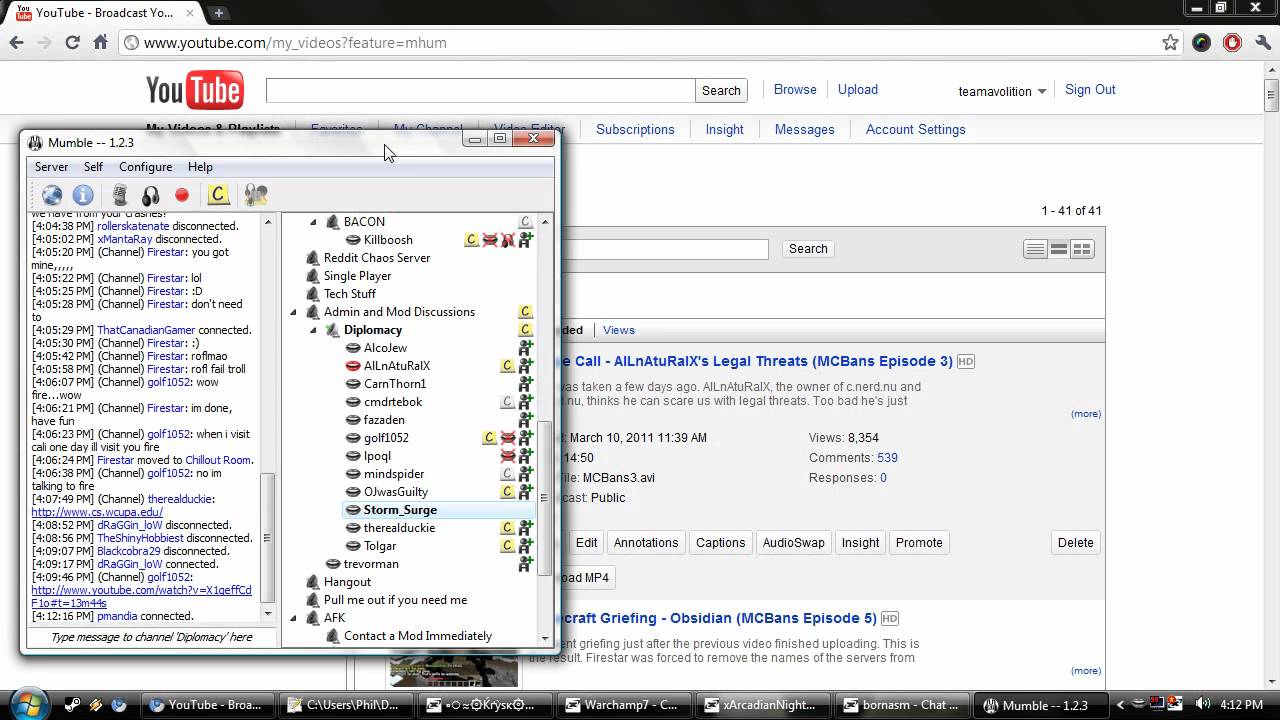Select the Hangout channel

click(x=347, y=582)
